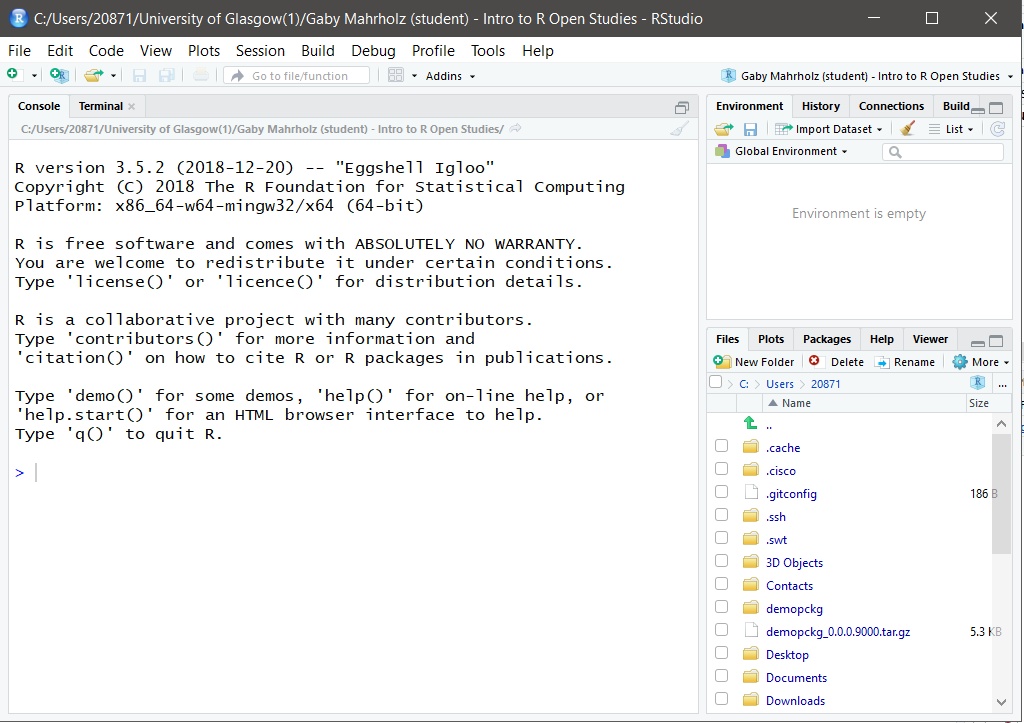Viewport: 1024px width, 723px height.
Task: Click the Create a Project icon
Action: (x=59, y=75)
